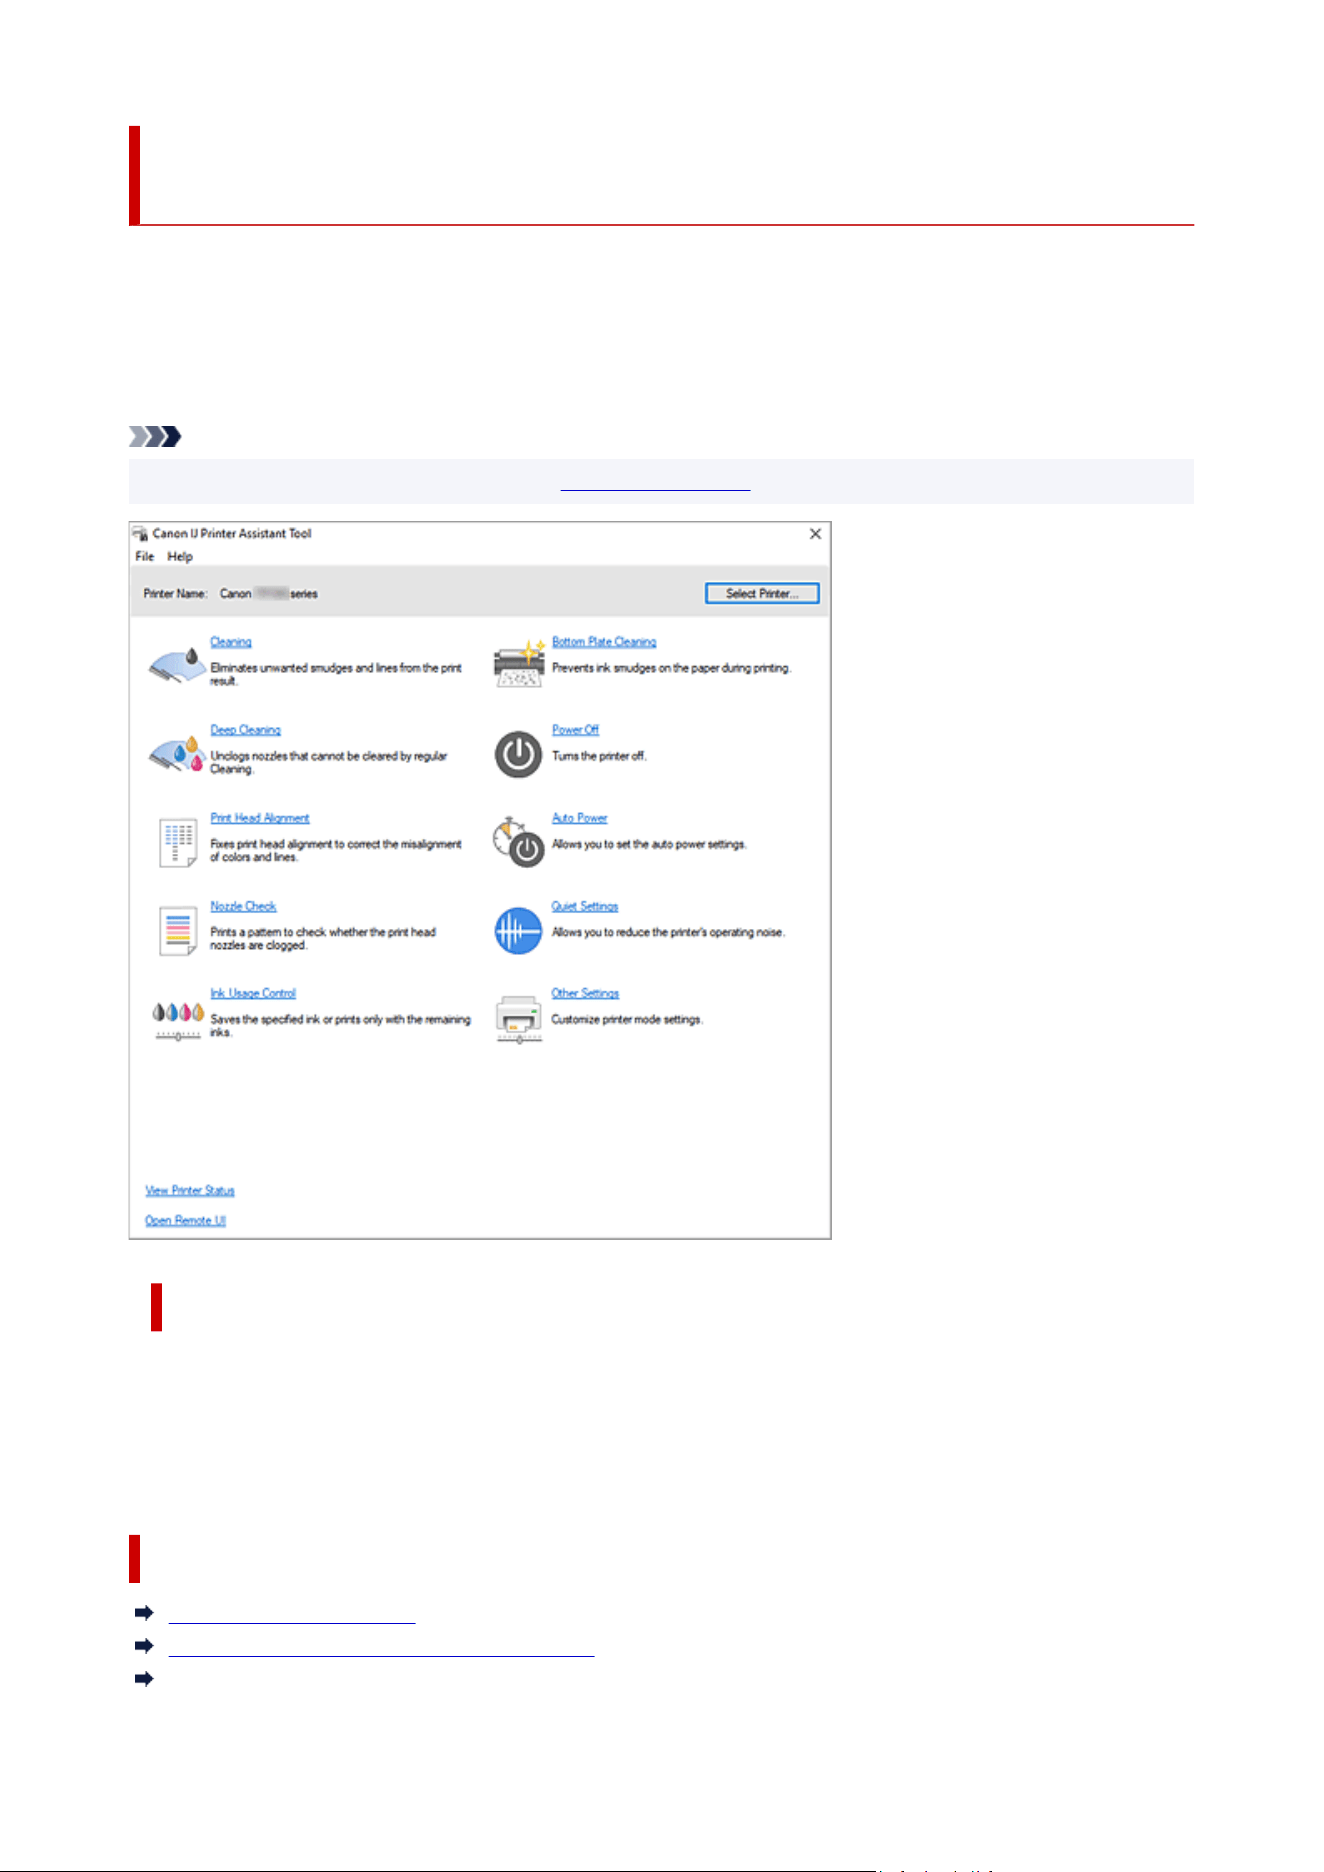Click the Power Off round power icon

[x=518, y=754]
